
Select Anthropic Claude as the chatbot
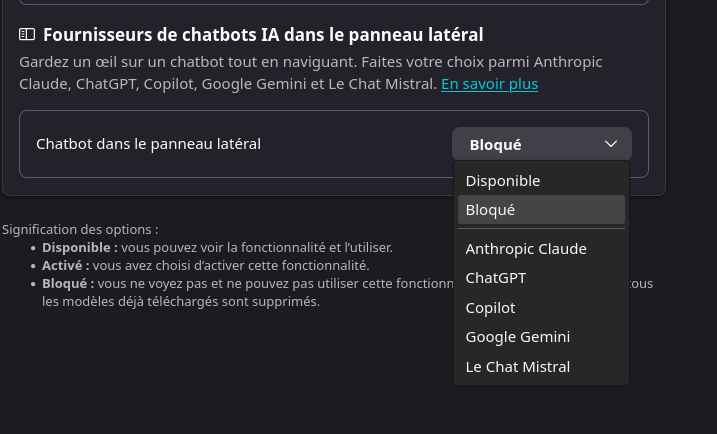coord(525,249)
